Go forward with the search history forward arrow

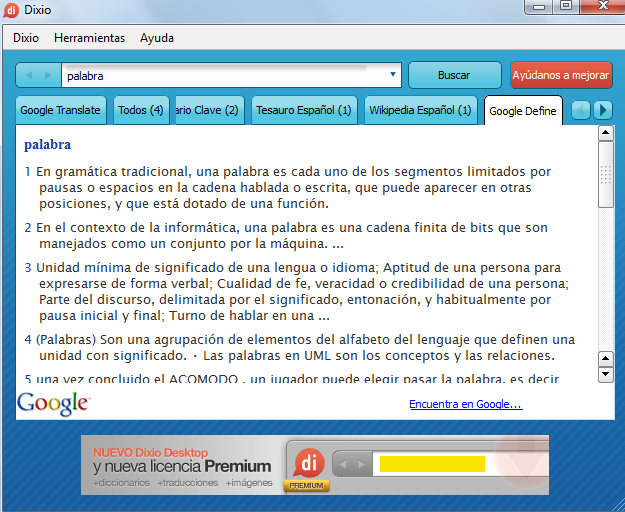(48, 75)
